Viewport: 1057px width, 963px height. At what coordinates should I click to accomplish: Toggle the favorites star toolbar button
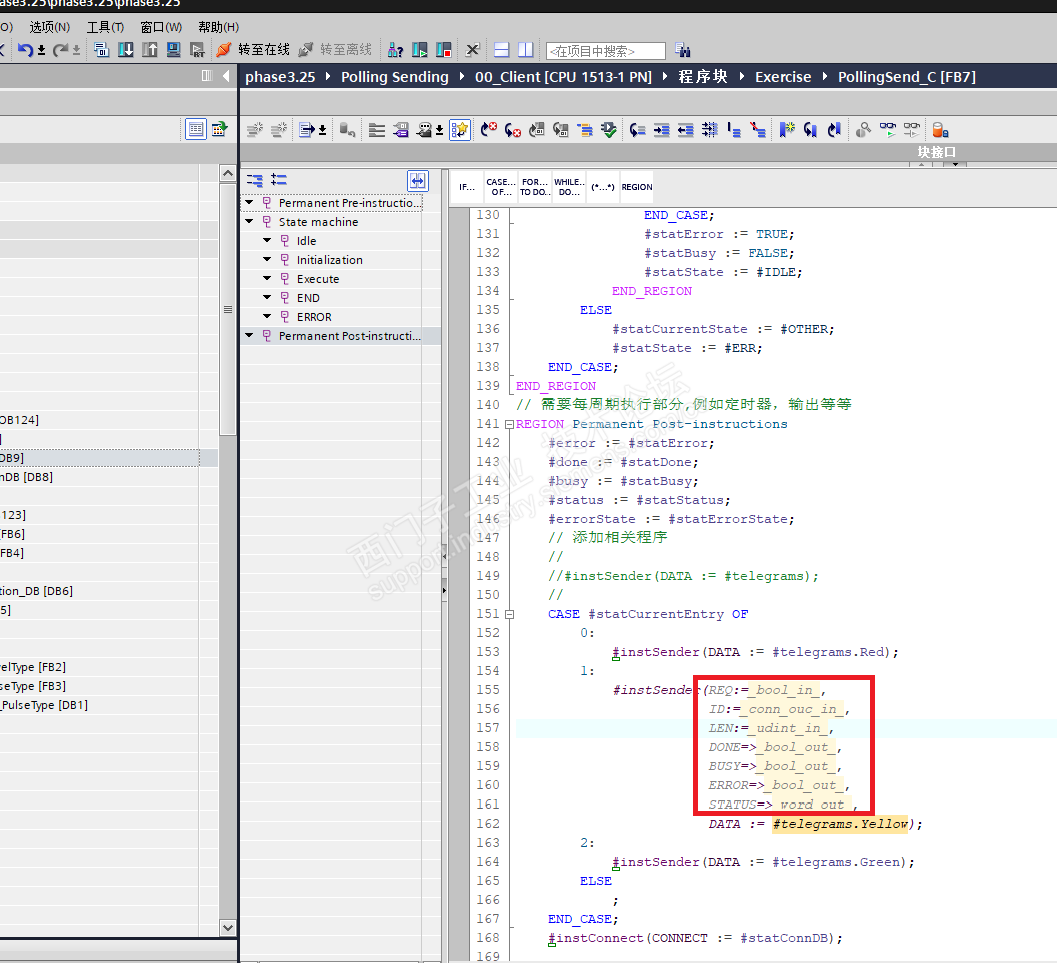(x=460, y=130)
